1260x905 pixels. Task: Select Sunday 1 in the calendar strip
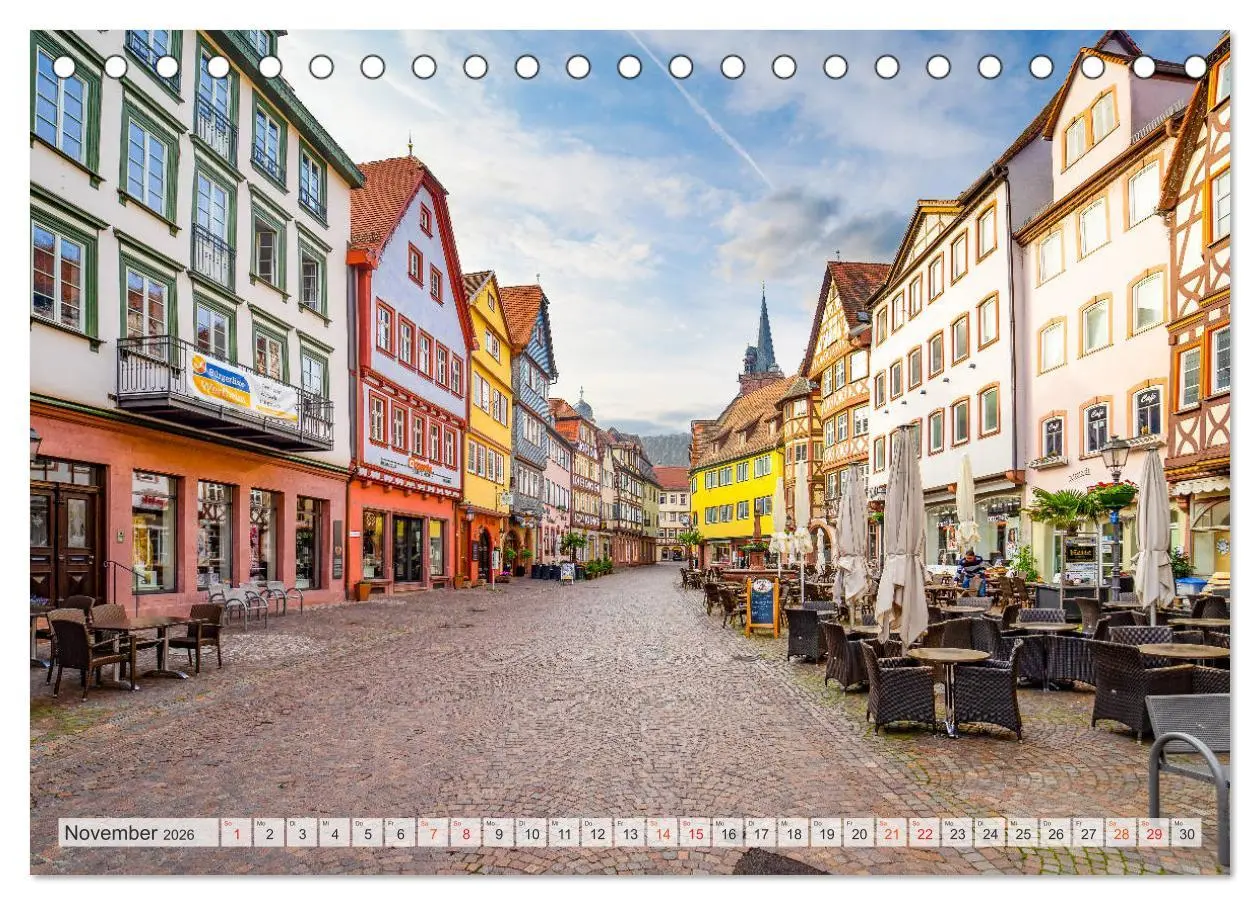(236, 833)
